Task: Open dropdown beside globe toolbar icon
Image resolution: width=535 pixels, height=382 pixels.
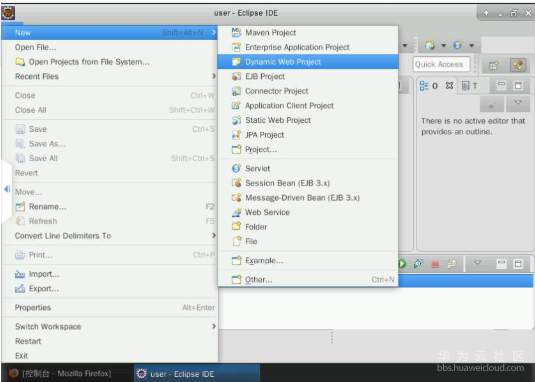Action: click(444, 45)
